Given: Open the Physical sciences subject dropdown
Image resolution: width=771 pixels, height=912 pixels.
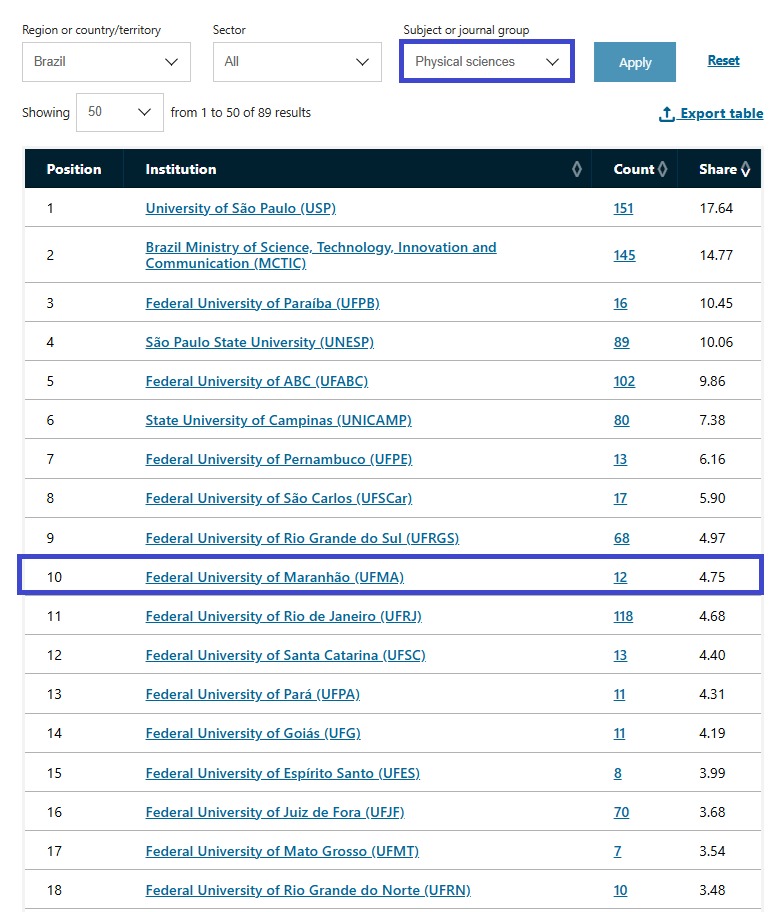Looking at the screenshot, I should point(486,62).
